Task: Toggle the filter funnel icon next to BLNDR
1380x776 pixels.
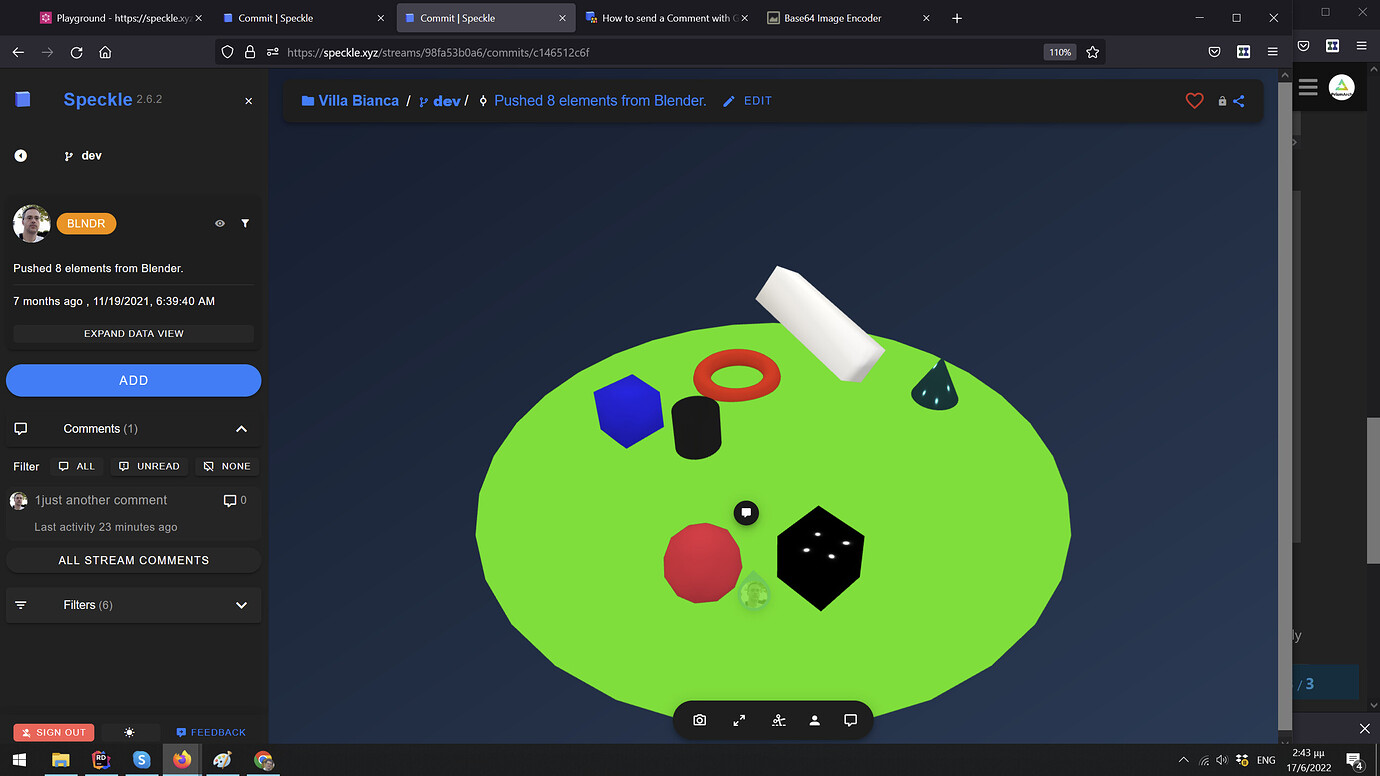Action: [245, 224]
